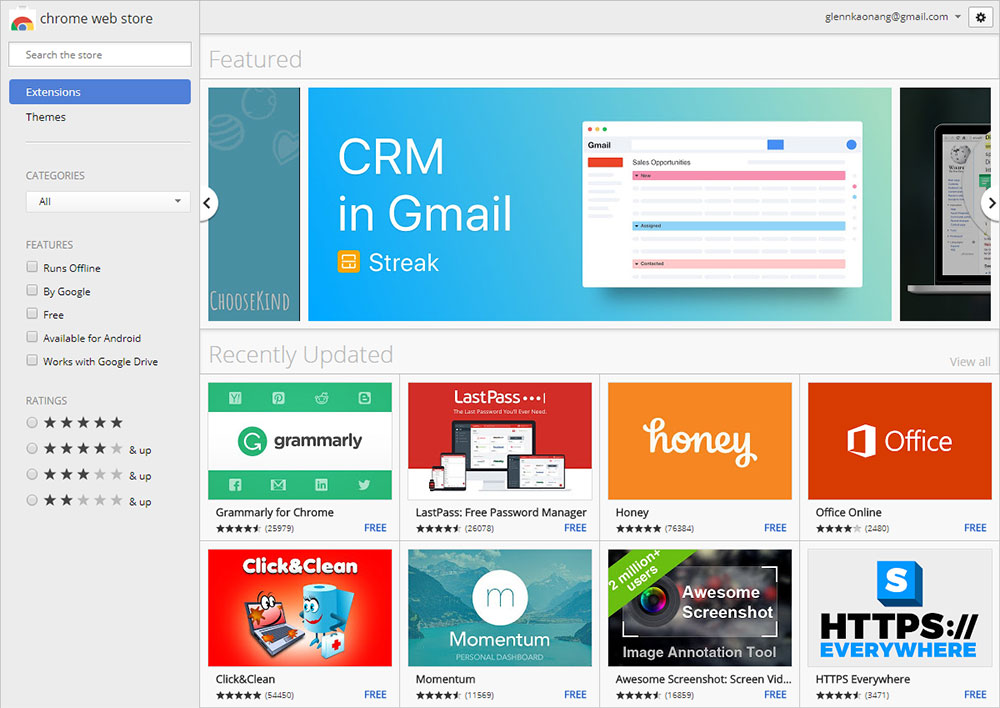1000x708 pixels.
Task: Open the Momentum tile image
Action: click(499, 608)
